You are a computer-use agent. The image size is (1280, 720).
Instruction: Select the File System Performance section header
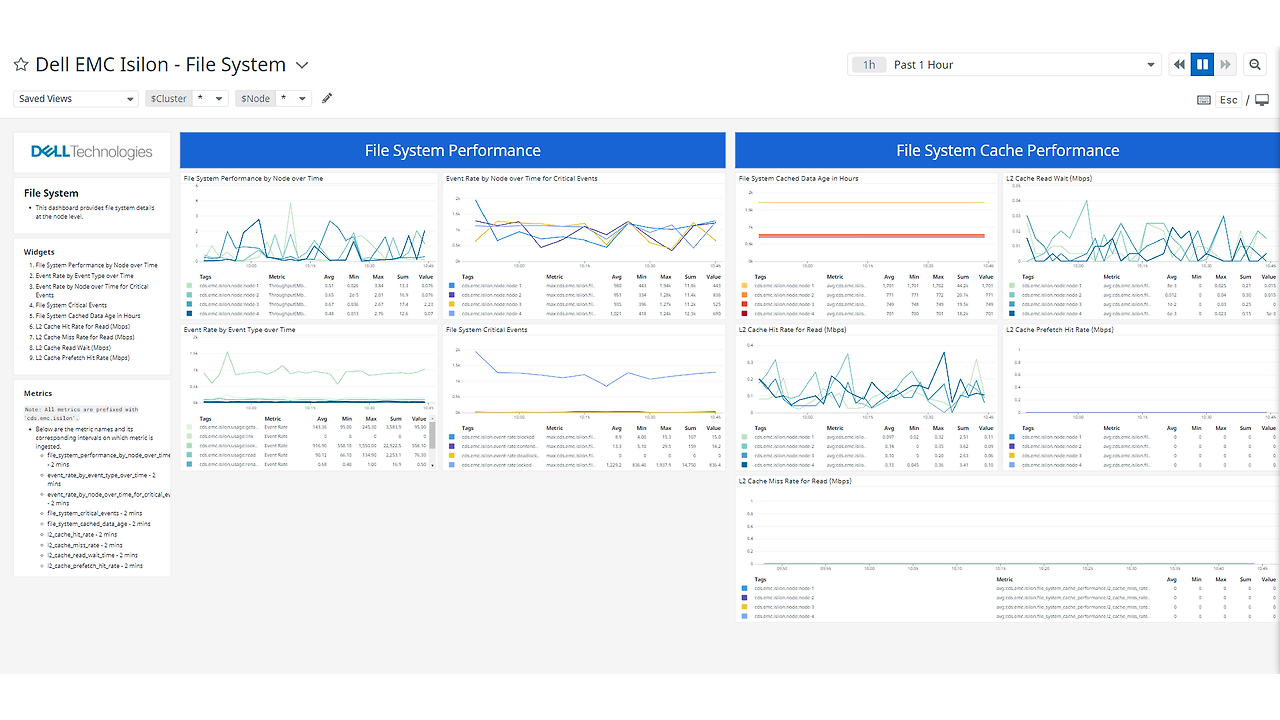(452, 150)
